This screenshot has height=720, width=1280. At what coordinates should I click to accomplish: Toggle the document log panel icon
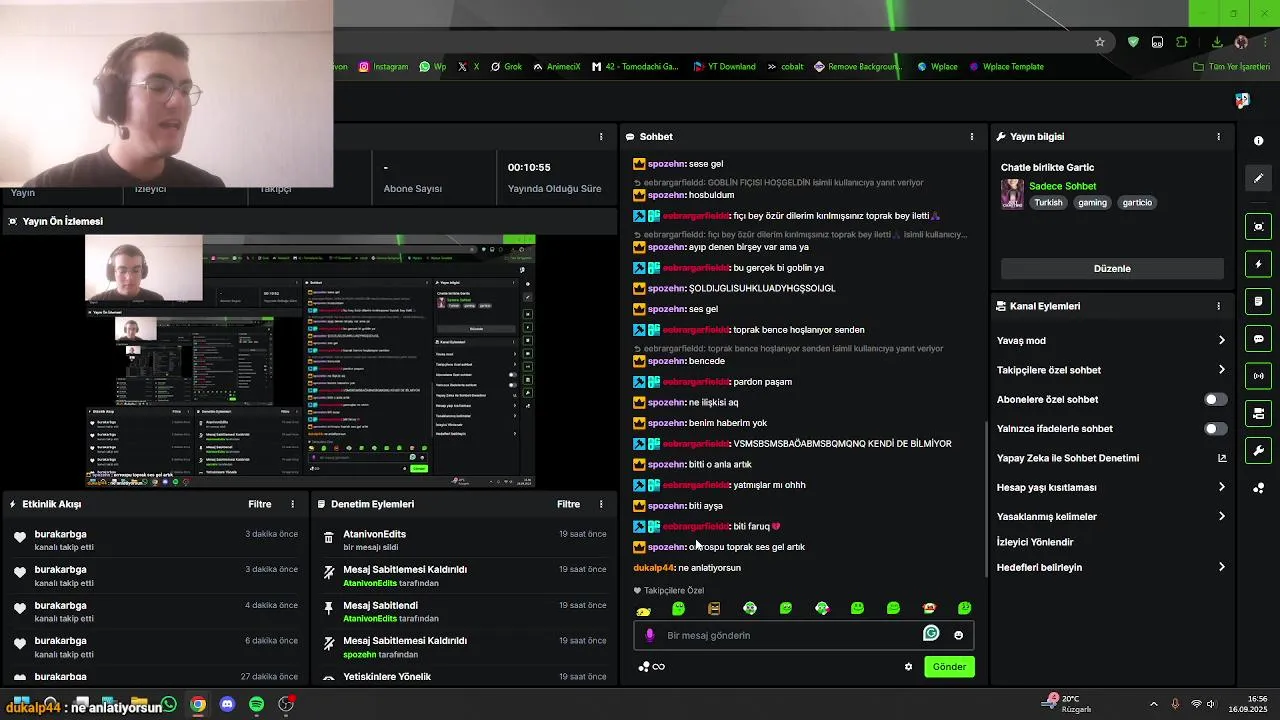[x=1259, y=301]
